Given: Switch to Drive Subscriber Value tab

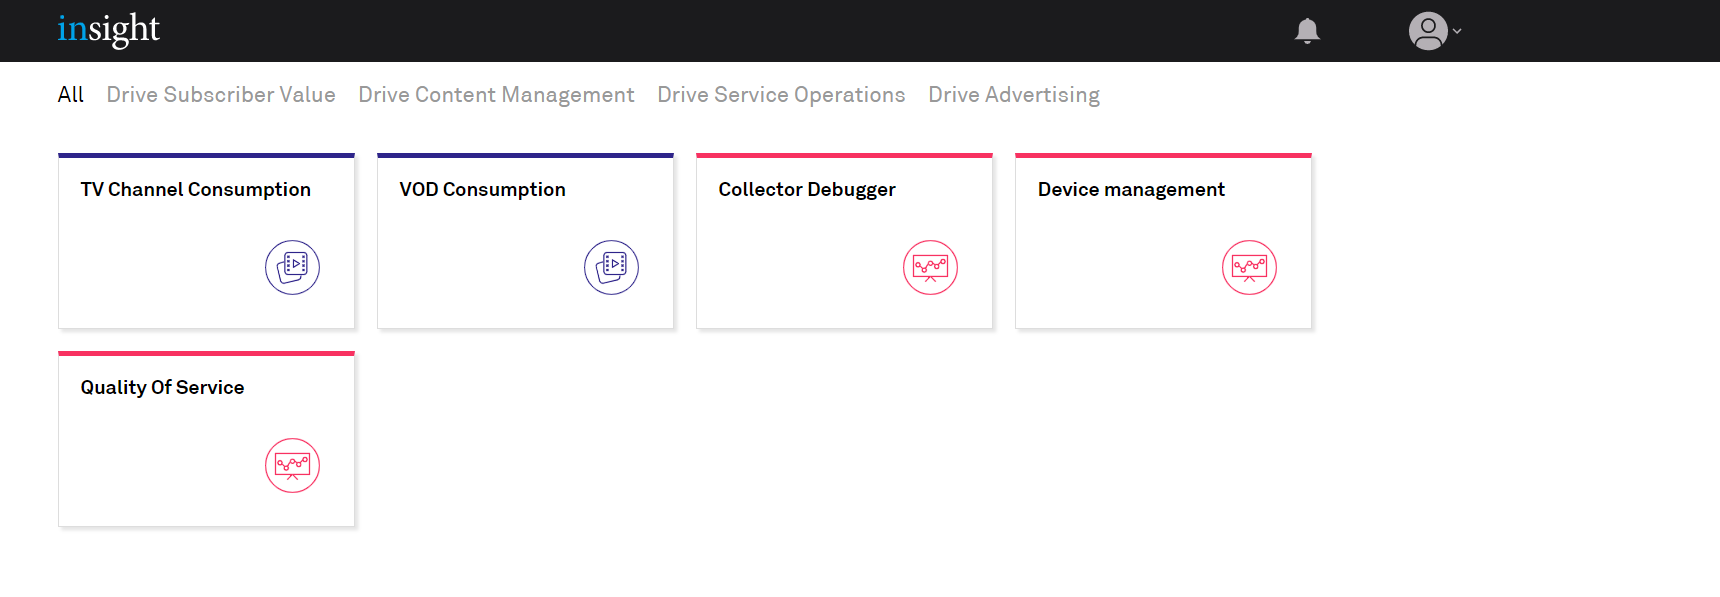Looking at the screenshot, I should click(221, 95).
